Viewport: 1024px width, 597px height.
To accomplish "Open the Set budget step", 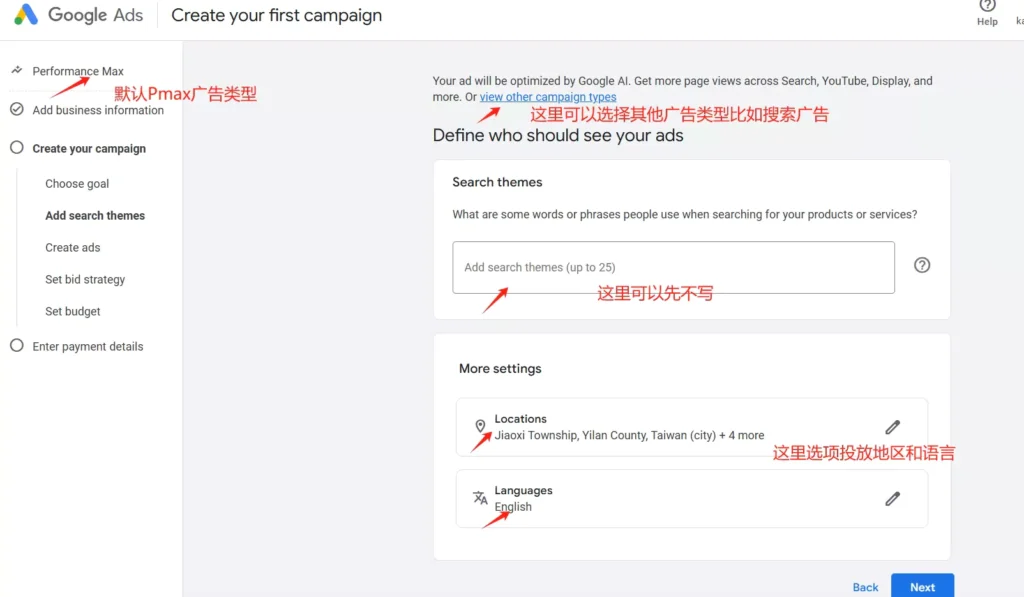I will click(73, 311).
